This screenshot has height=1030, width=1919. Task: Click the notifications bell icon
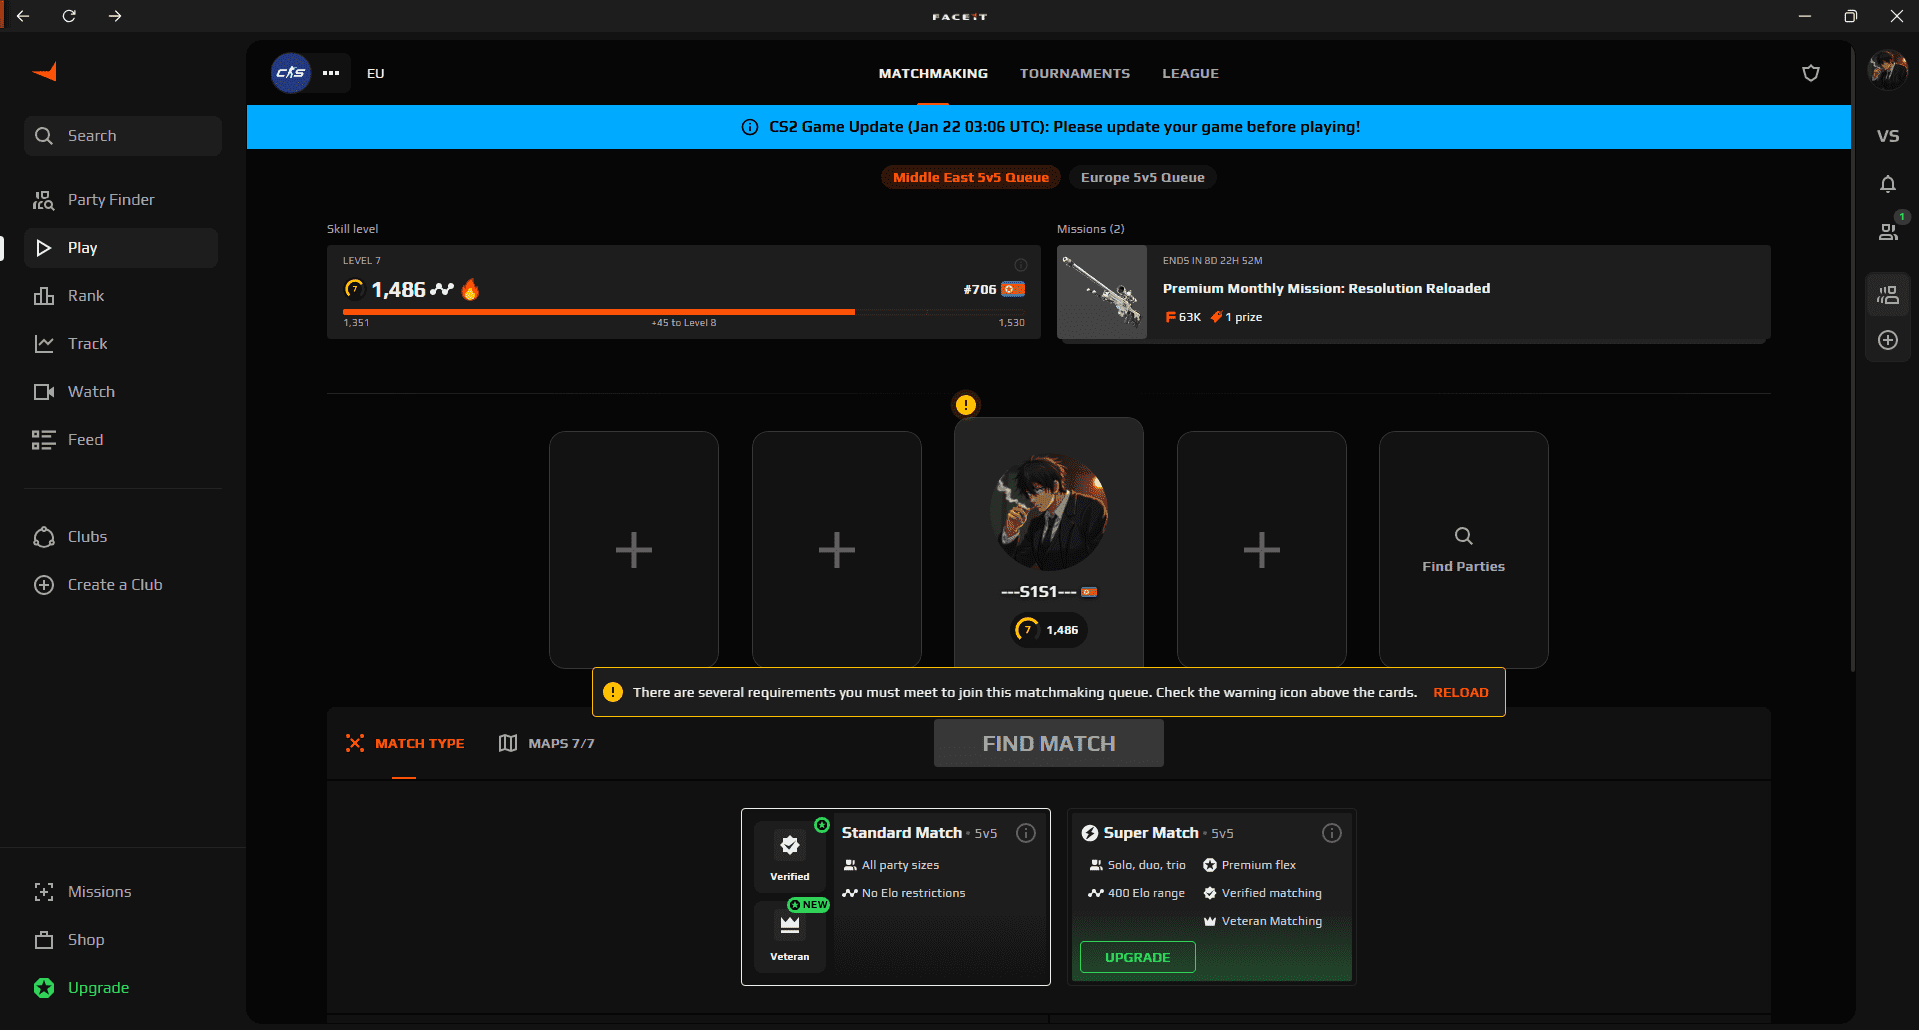pos(1888,184)
